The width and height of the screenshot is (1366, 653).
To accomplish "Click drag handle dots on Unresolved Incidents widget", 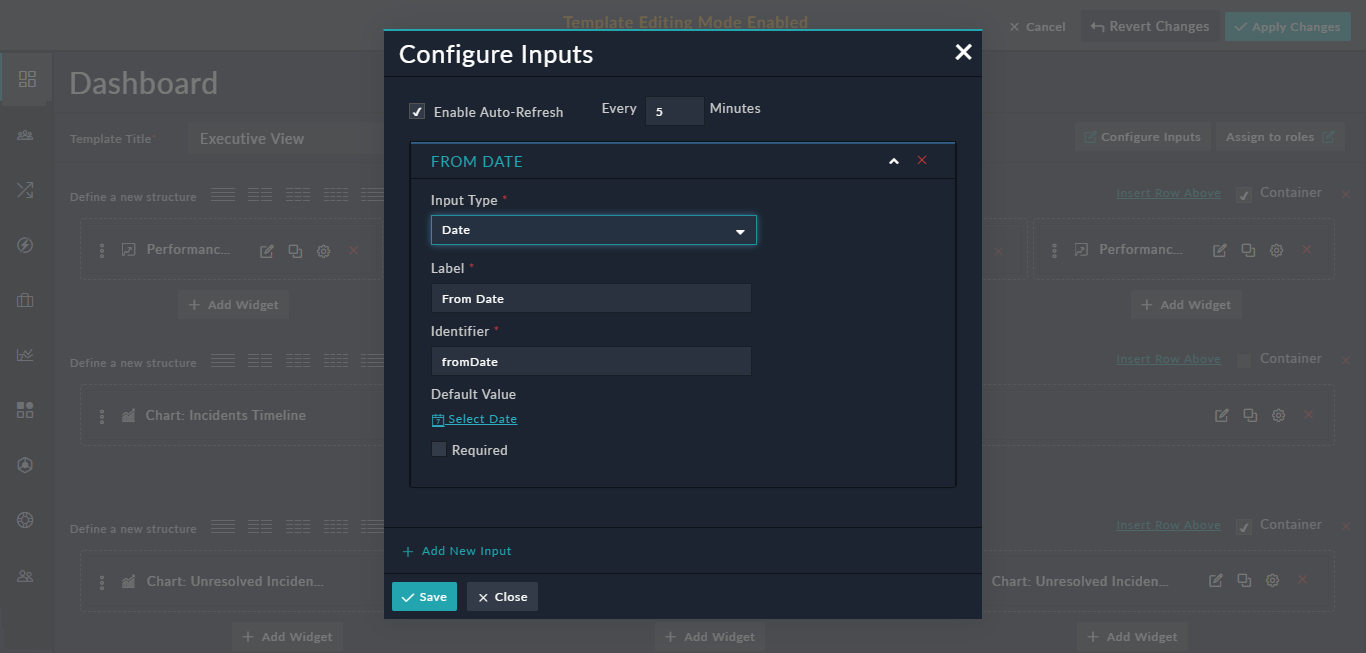I will pyautogui.click(x=101, y=581).
